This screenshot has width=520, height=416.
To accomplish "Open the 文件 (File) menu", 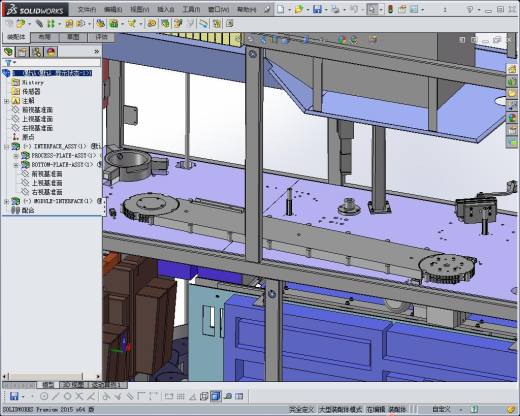I will coord(87,9).
